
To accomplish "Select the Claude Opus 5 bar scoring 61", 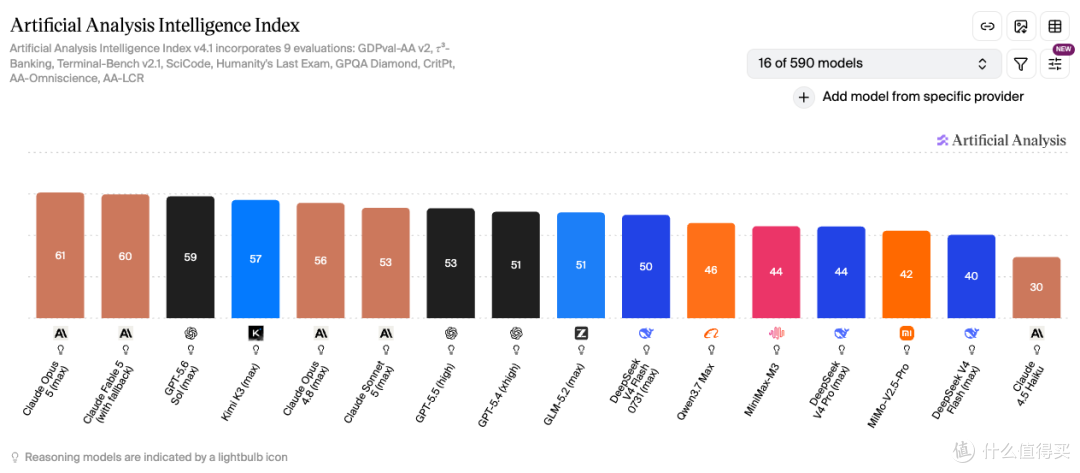I will pyautogui.click(x=60, y=255).
